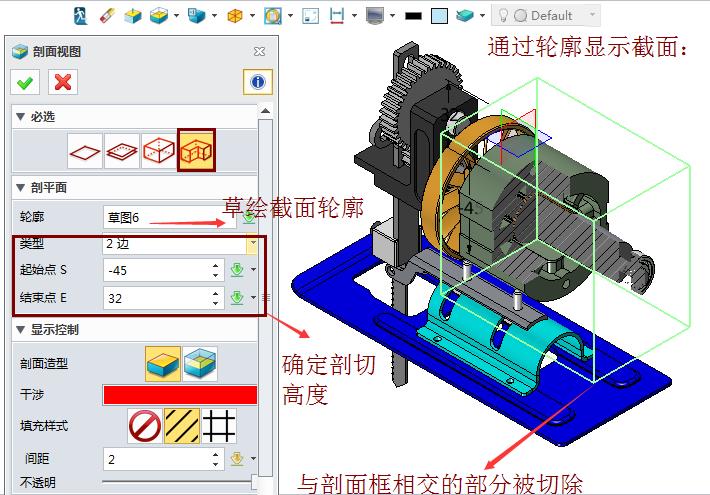Open the blue info help button

257,83
